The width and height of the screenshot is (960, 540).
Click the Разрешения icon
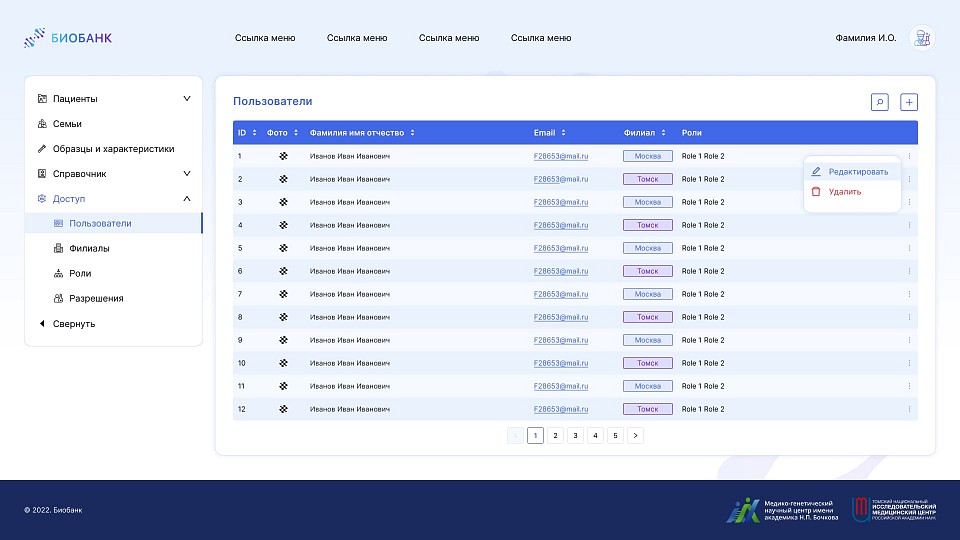pyautogui.click(x=59, y=298)
